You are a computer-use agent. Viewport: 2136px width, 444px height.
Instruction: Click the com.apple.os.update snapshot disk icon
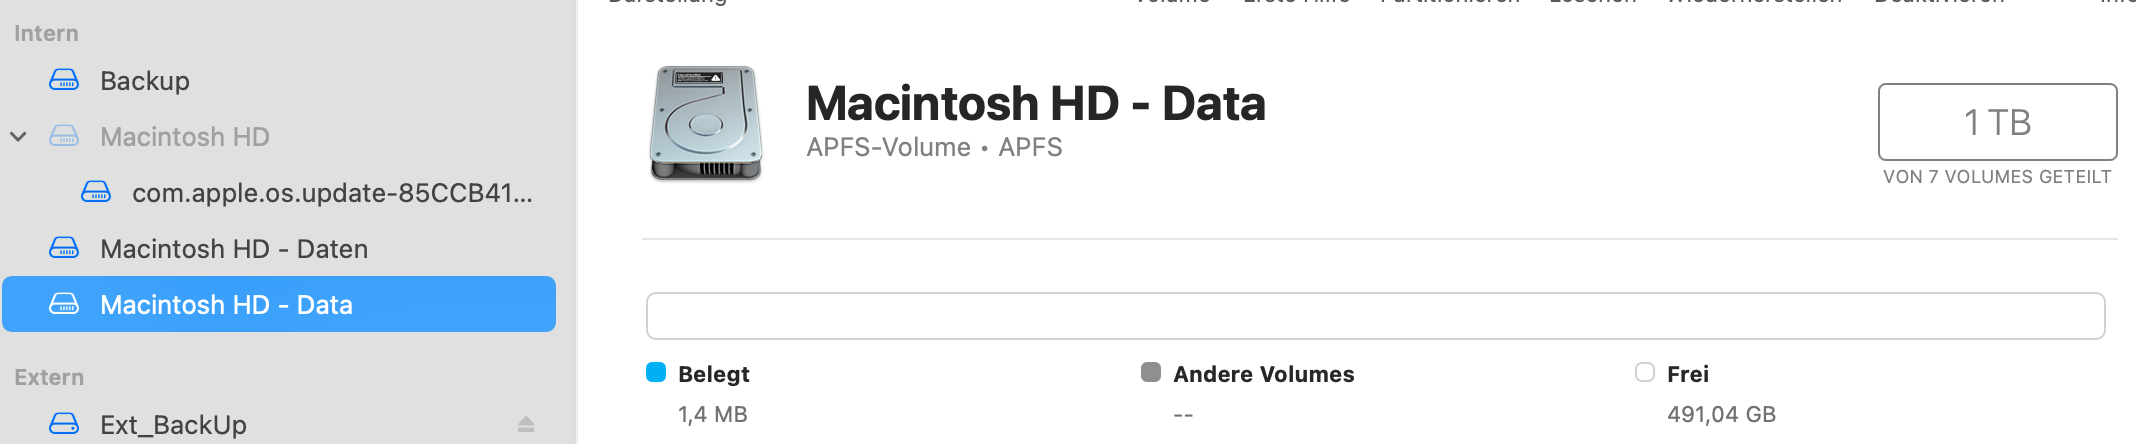pos(96,192)
